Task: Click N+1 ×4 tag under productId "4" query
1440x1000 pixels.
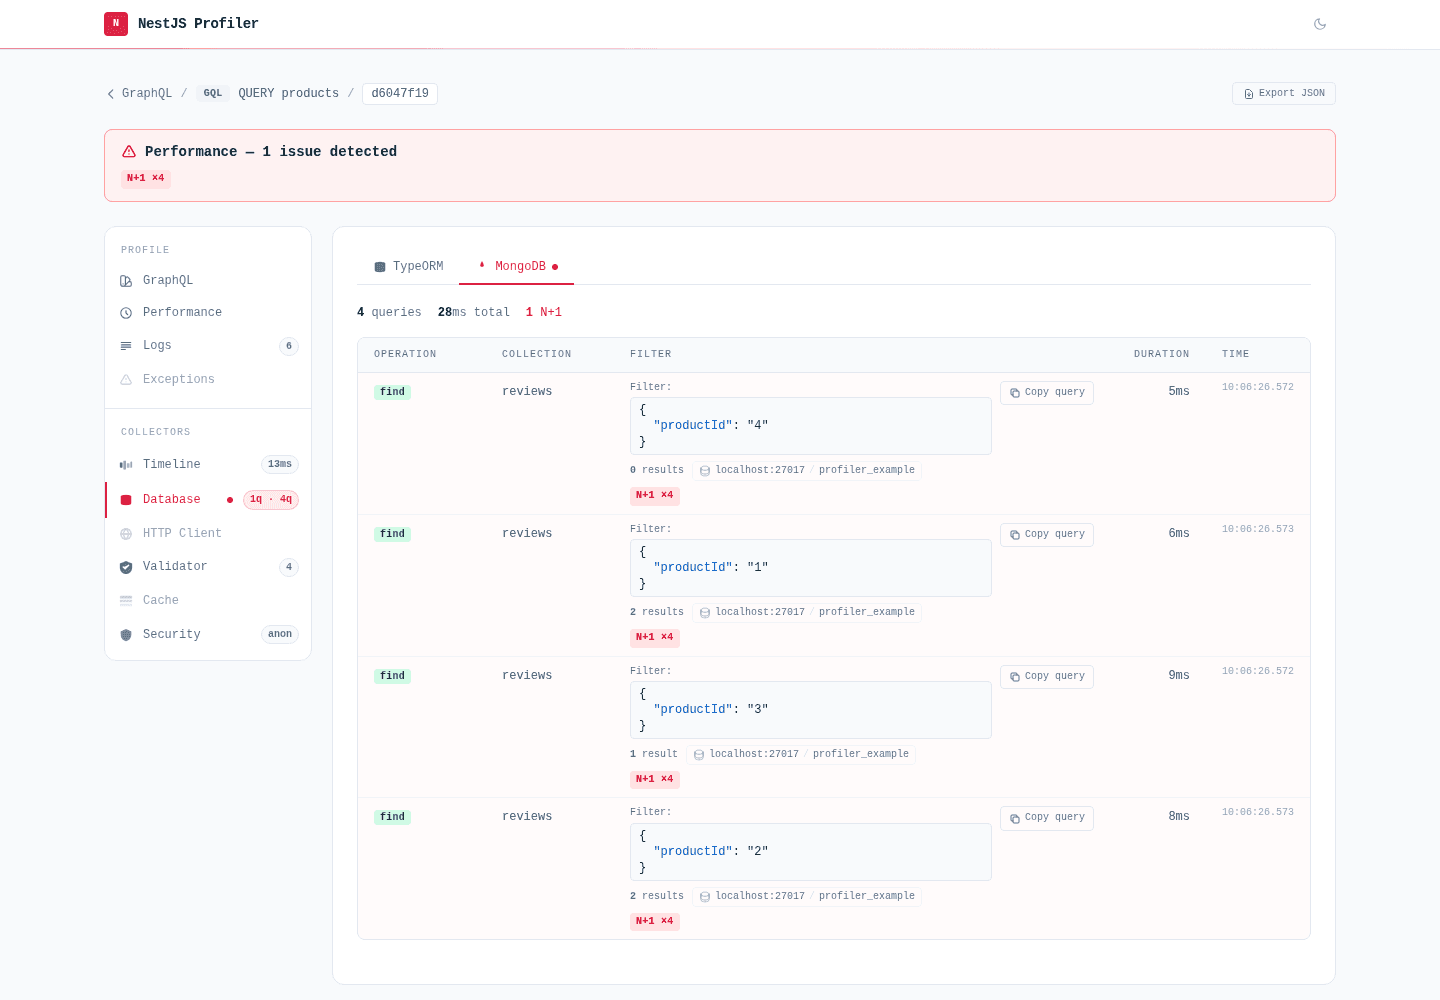Action: pos(655,495)
